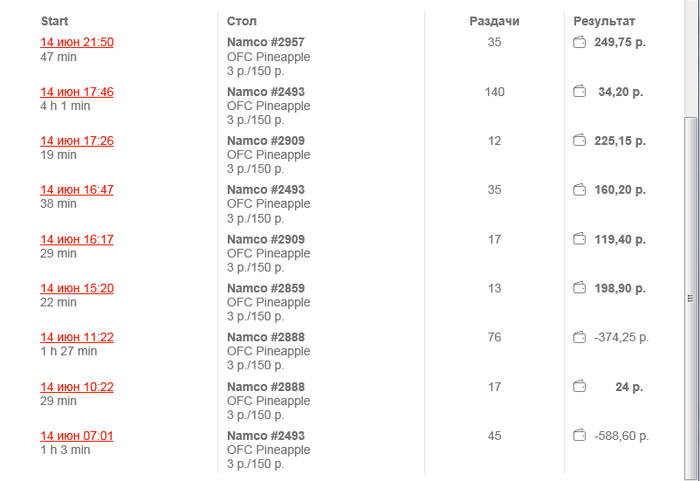Sort by the Стол column header
700x481 pixels.
(242, 21)
